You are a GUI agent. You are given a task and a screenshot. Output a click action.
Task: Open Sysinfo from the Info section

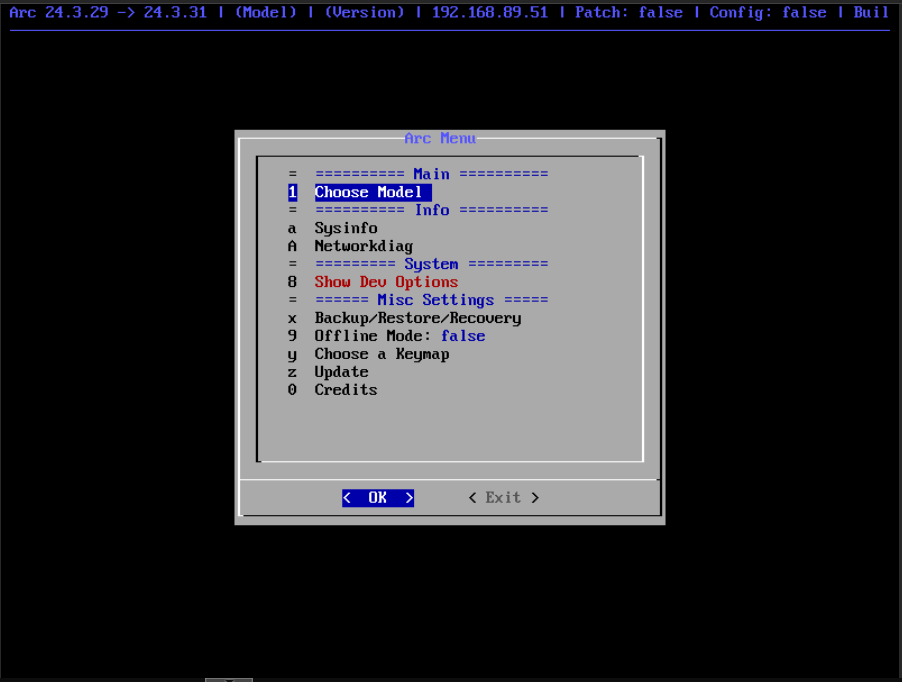tap(346, 228)
